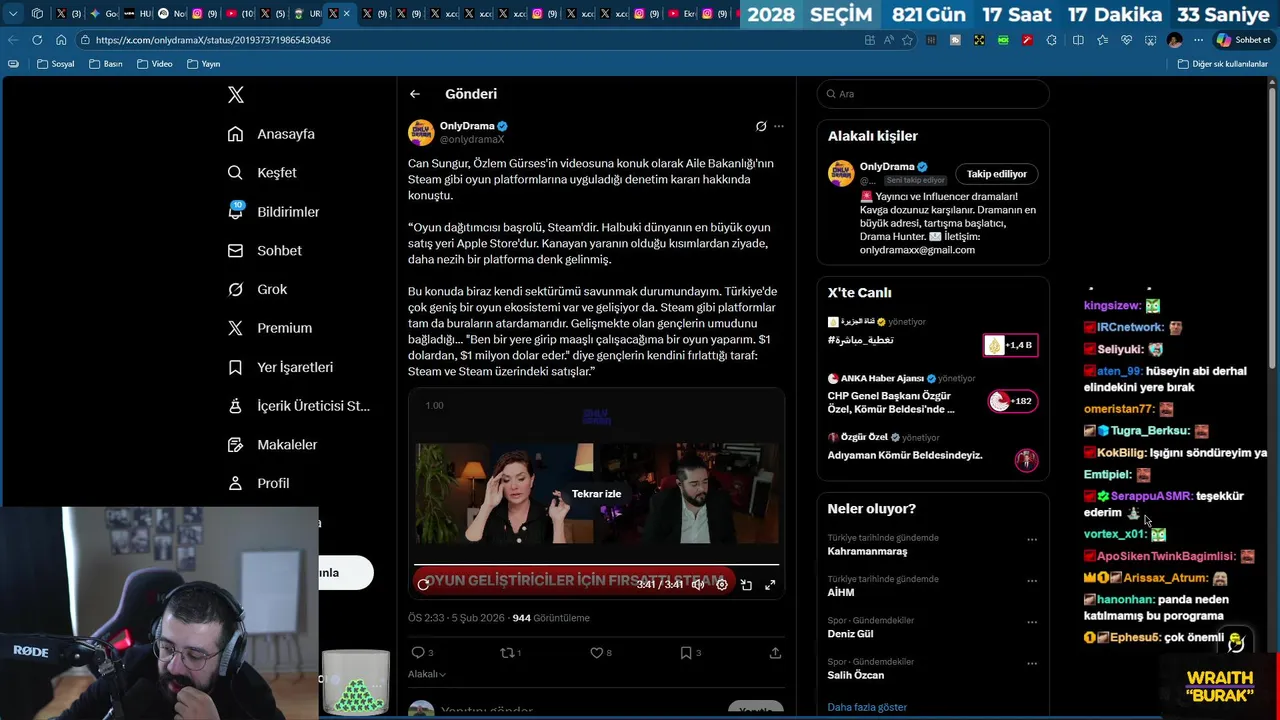Image resolution: width=1280 pixels, height=720 pixels.
Task: Open Sohbet messages in sidebar
Action: [265, 251]
